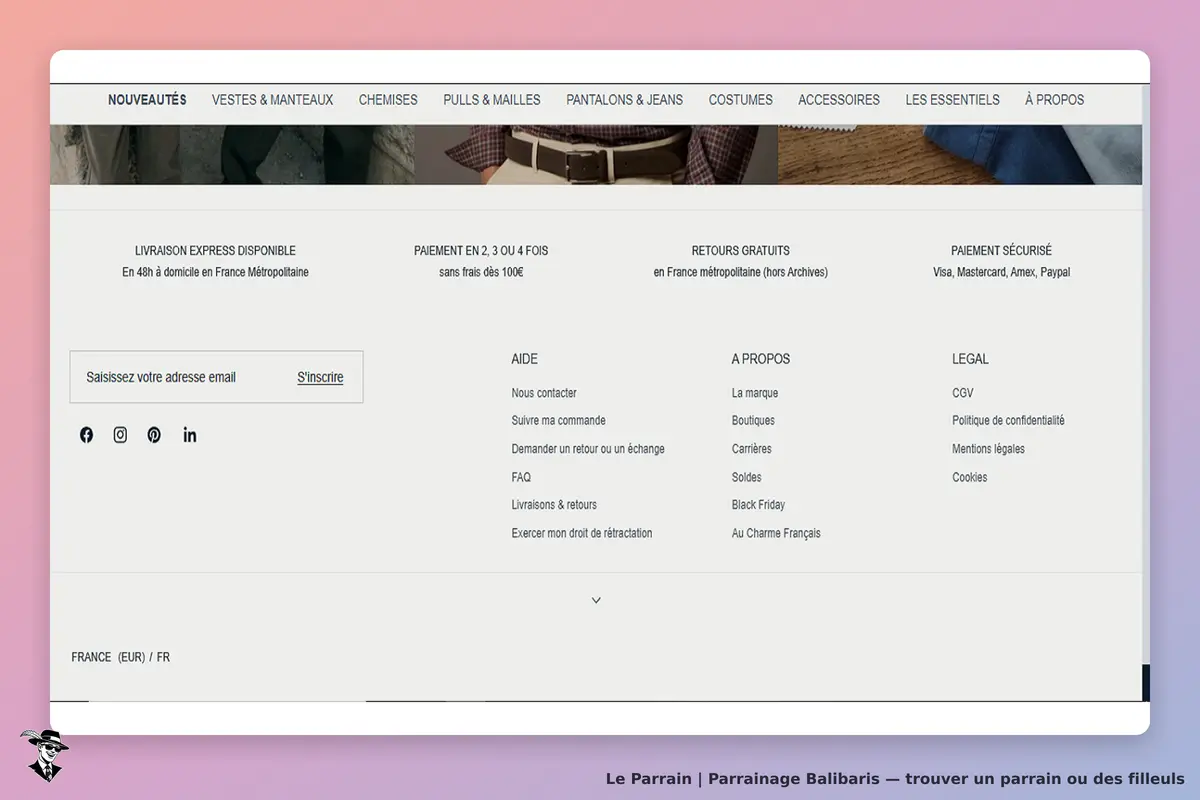The height and width of the screenshot is (800, 1200).
Task: Open the Politique de confidentialité link
Action: pyautogui.click(x=1008, y=421)
